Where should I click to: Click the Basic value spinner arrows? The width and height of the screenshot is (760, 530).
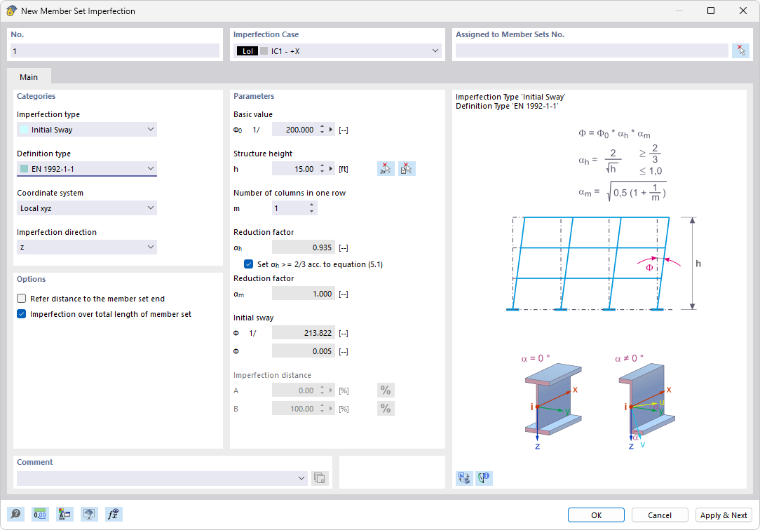(x=322, y=130)
